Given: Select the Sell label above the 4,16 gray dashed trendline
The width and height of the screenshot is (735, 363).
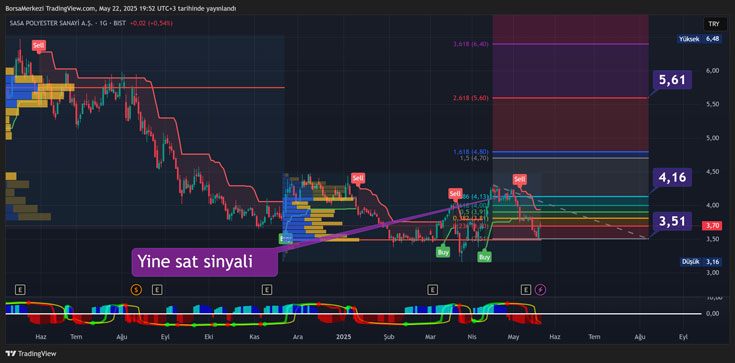Looking at the screenshot, I should click(x=519, y=179).
